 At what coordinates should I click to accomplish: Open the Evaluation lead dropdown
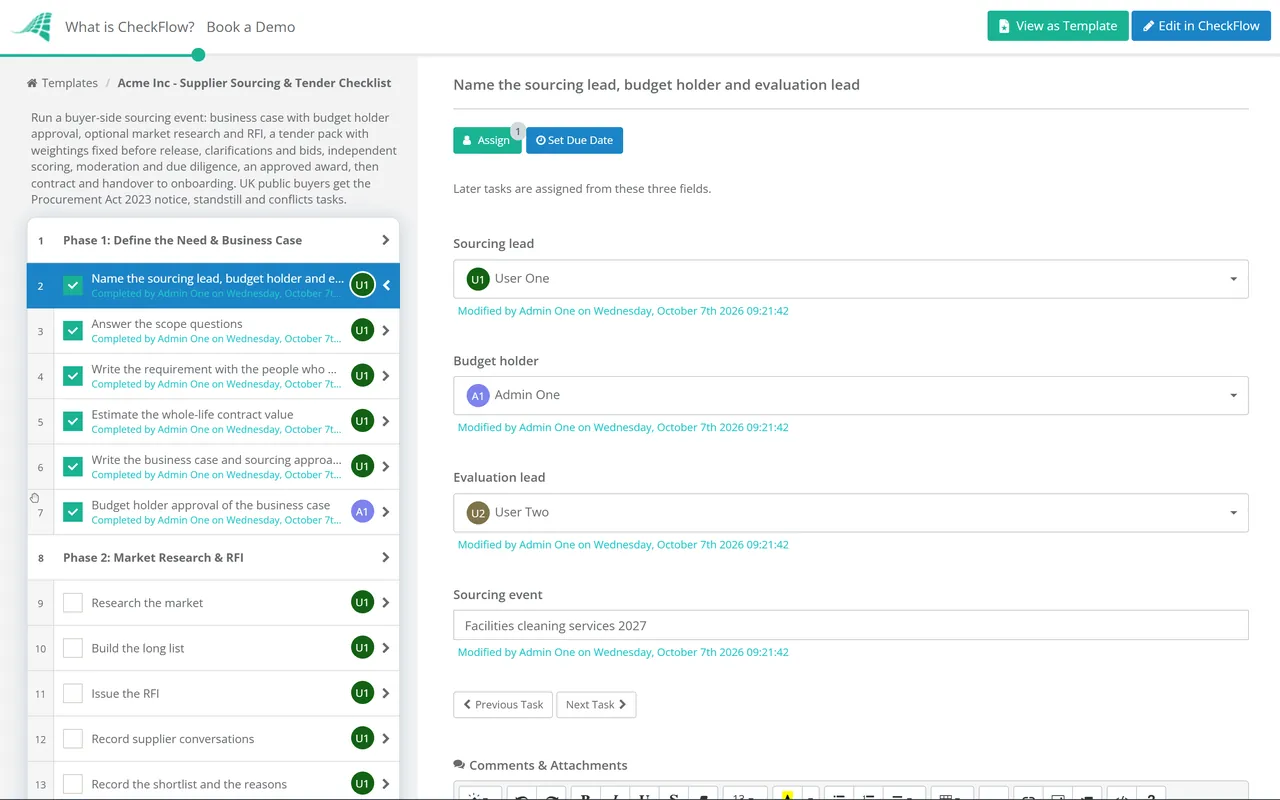click(x=851, y=512)
